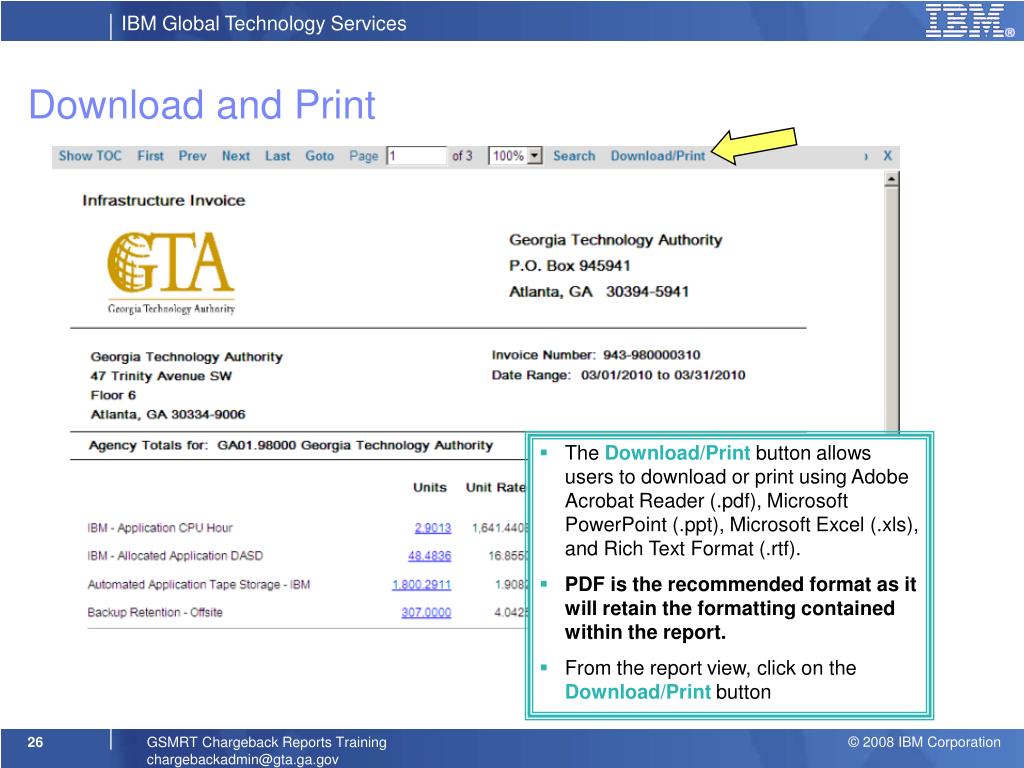The width and height of the screenshot is (1024, 768).
Task: Click the © 2008 IBM Corporation footer text
Action: tap(924, 743)
